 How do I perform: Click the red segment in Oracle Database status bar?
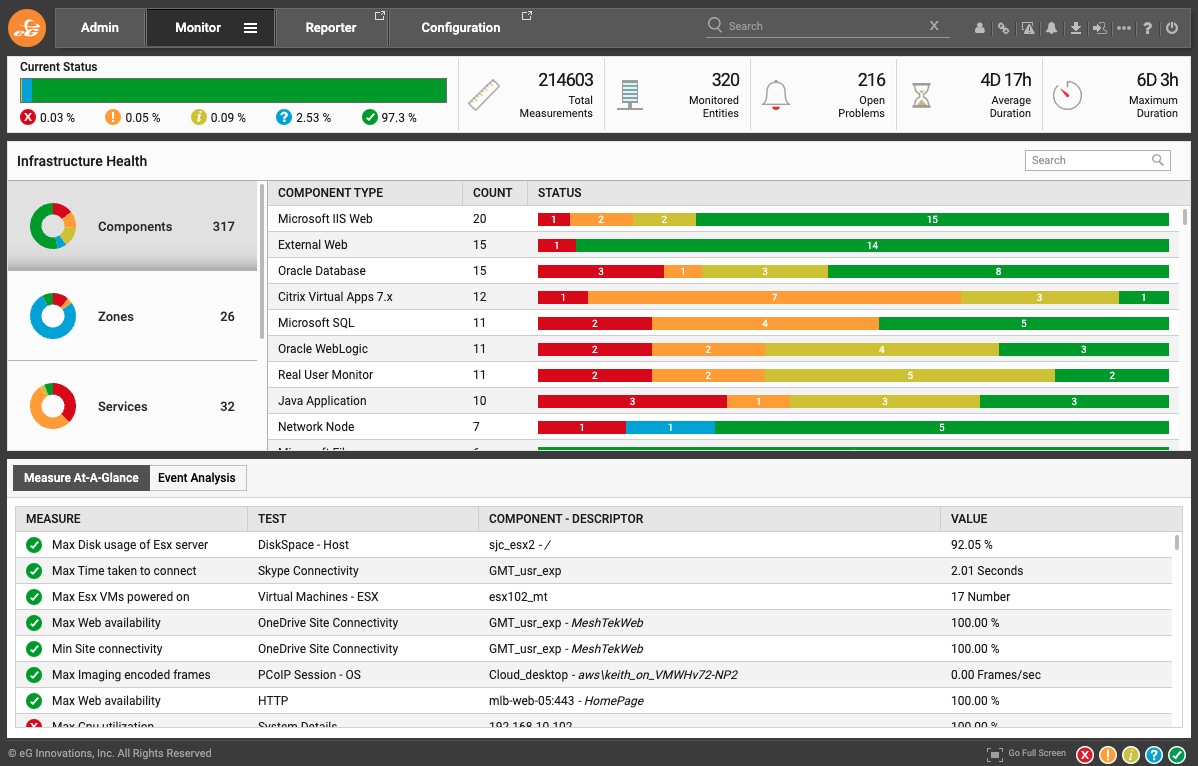pyautogui.click(x=601, y=271)
